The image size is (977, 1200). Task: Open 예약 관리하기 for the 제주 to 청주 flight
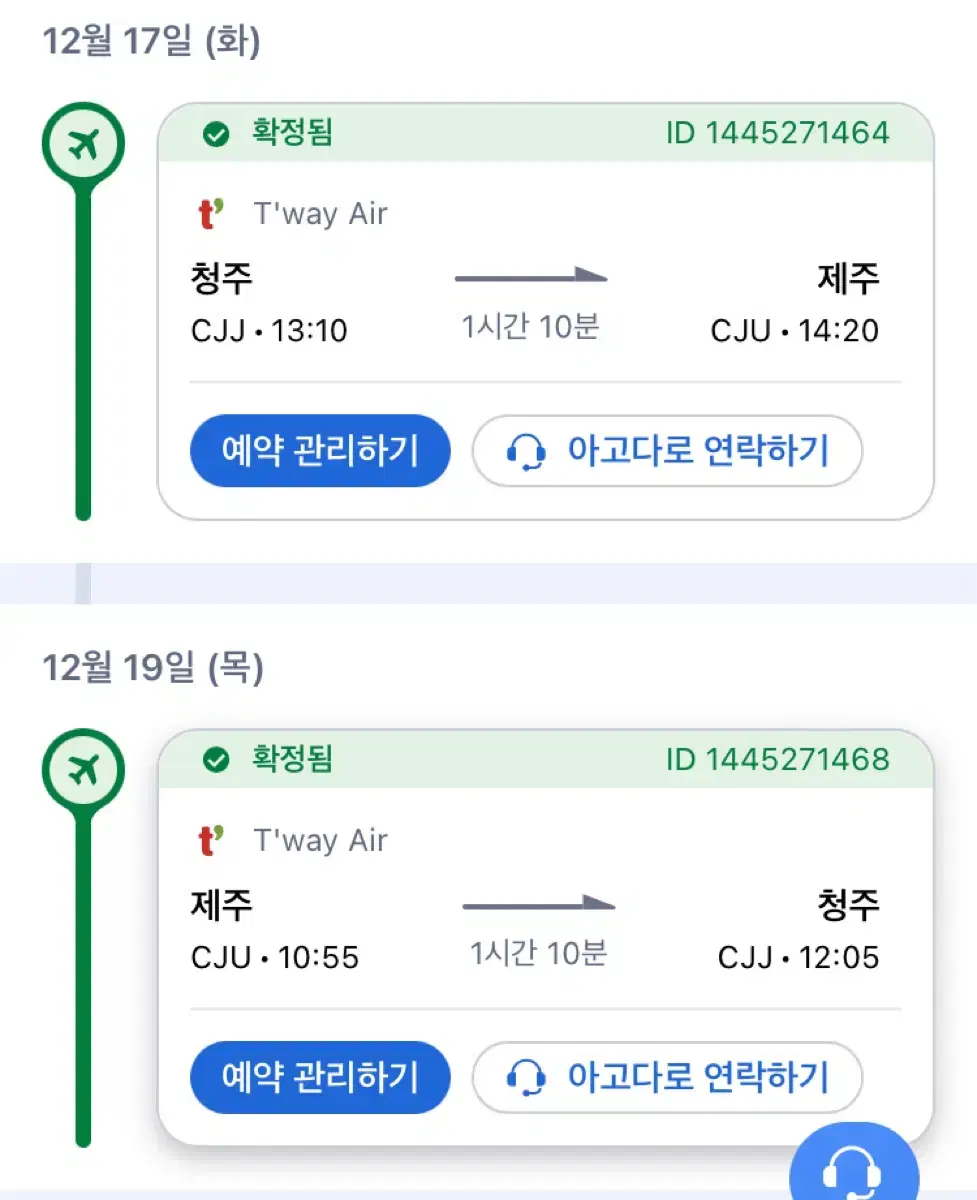[320, 1077]
